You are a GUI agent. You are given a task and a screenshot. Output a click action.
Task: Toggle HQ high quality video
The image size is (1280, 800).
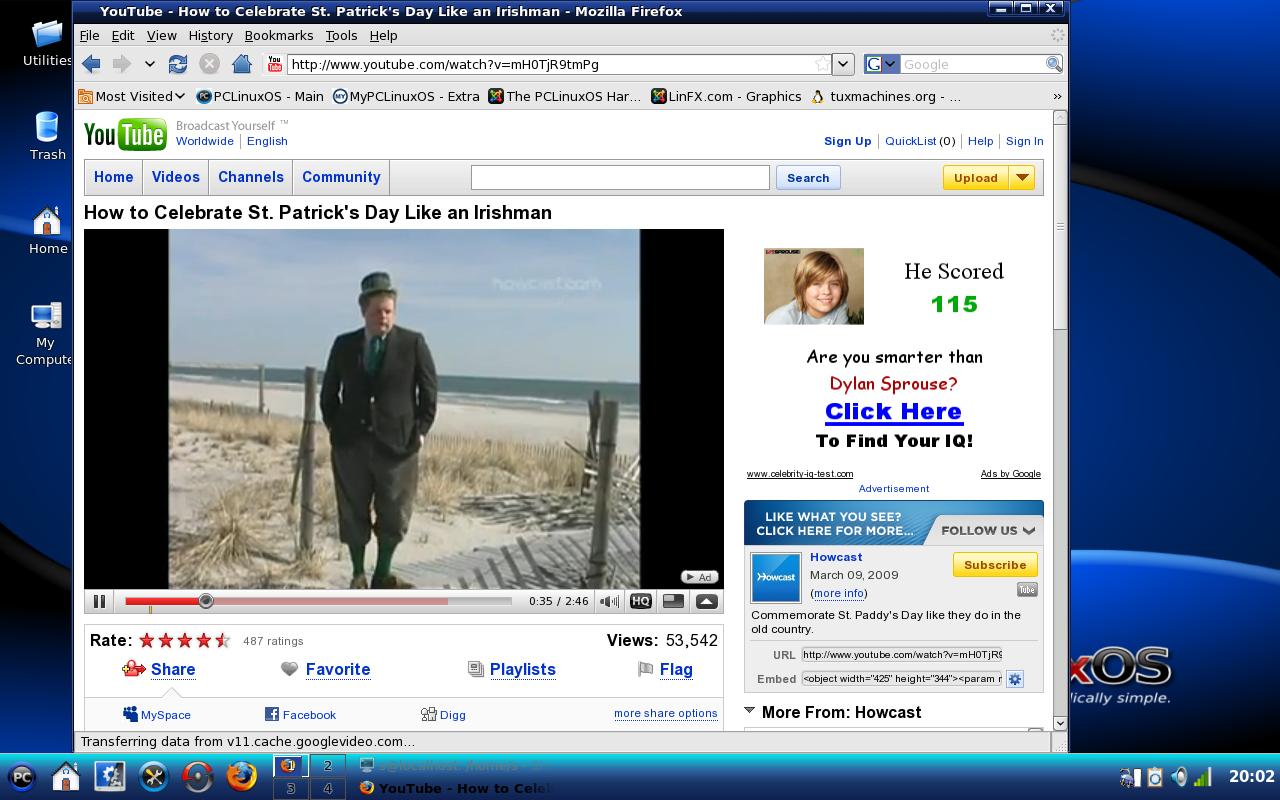[x=641, y=601]
